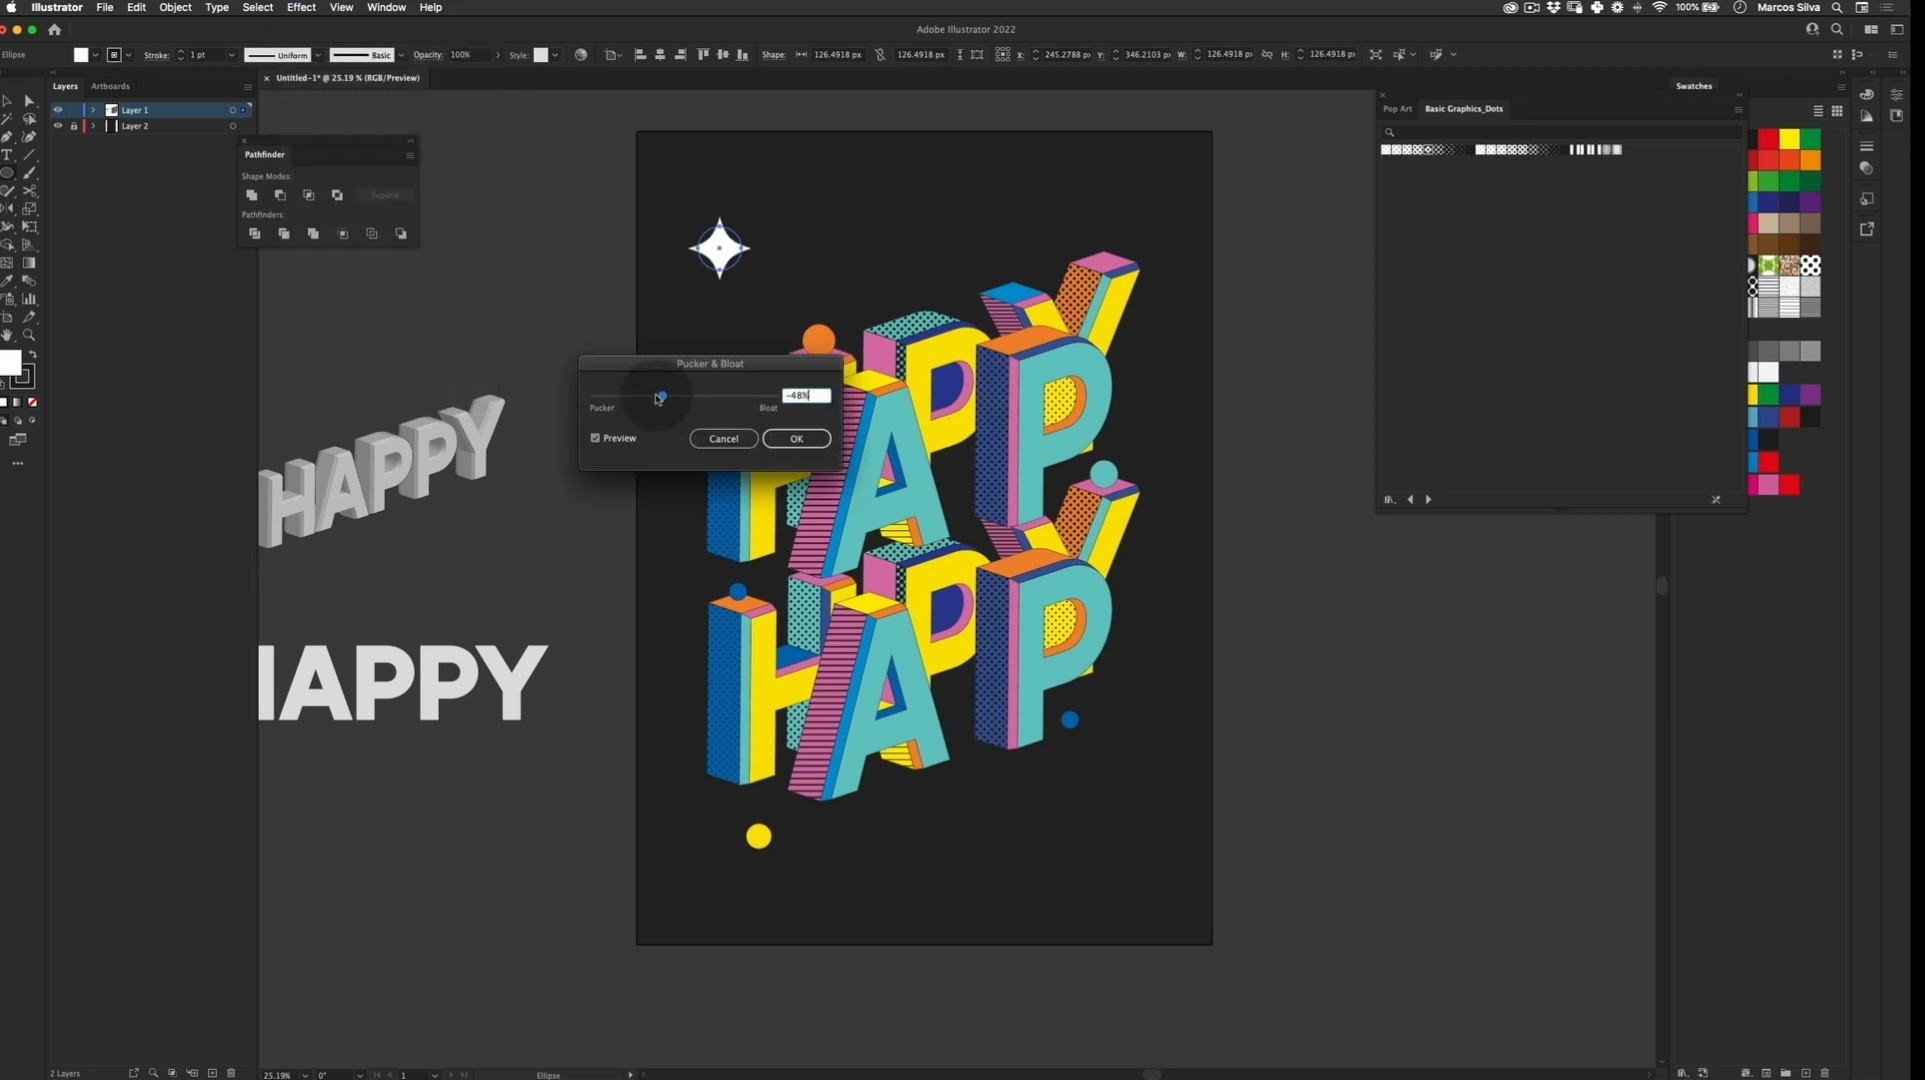Viewport: 1925px width, 1080px height.
Task: Select the Type tool in the toolbar
Action: tap(7, 155)
